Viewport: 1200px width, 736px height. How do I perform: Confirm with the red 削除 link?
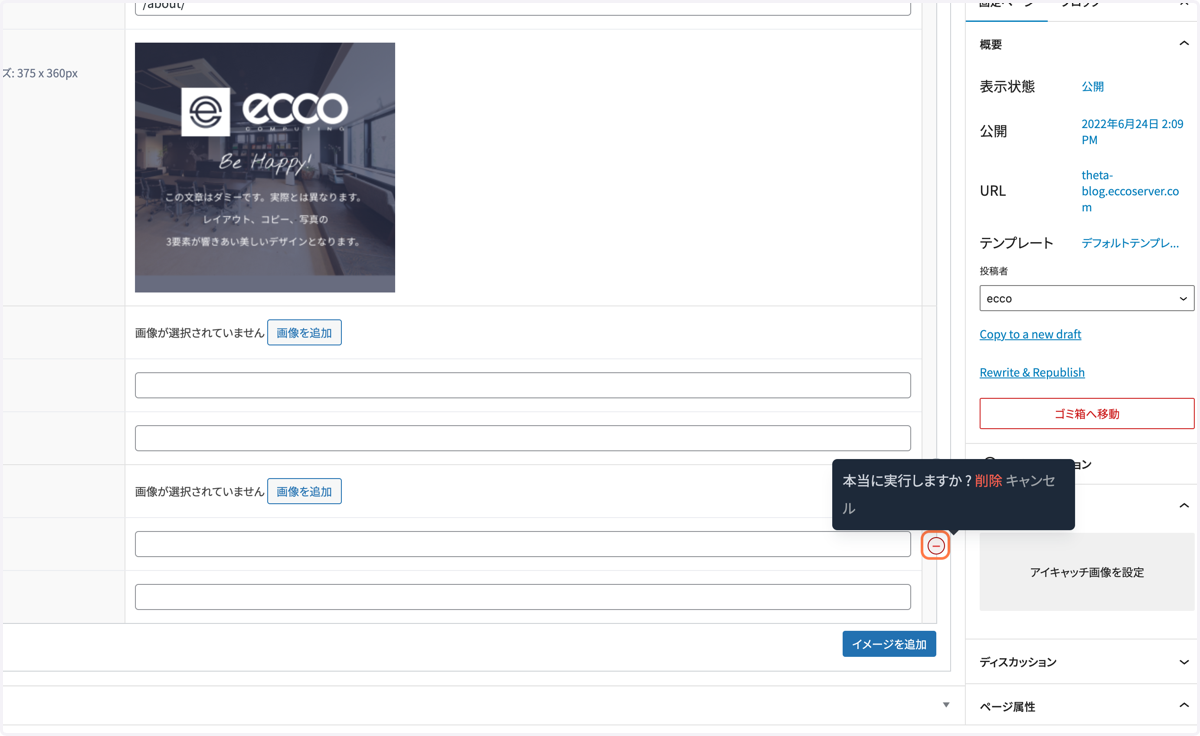pos(988,481)
